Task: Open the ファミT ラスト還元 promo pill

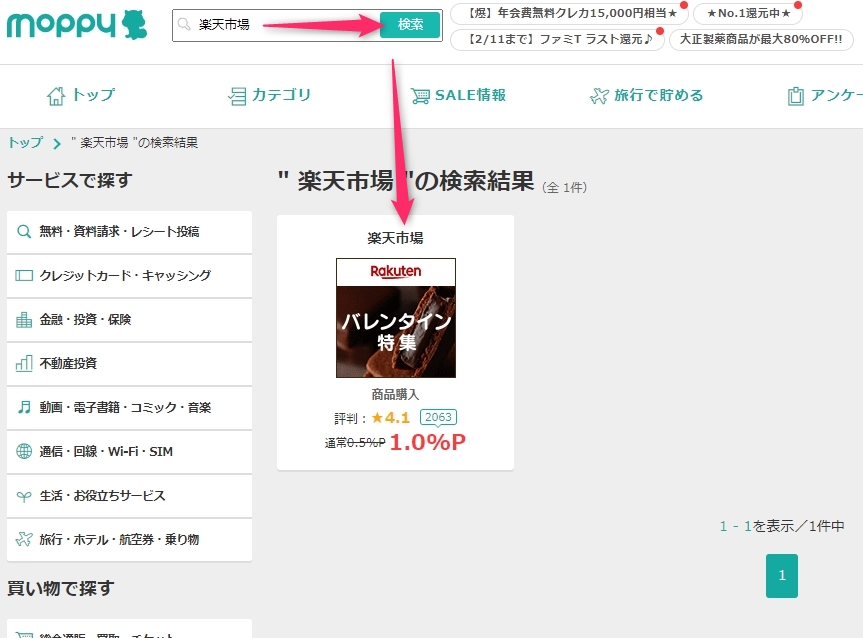Action: click(557, 39)
